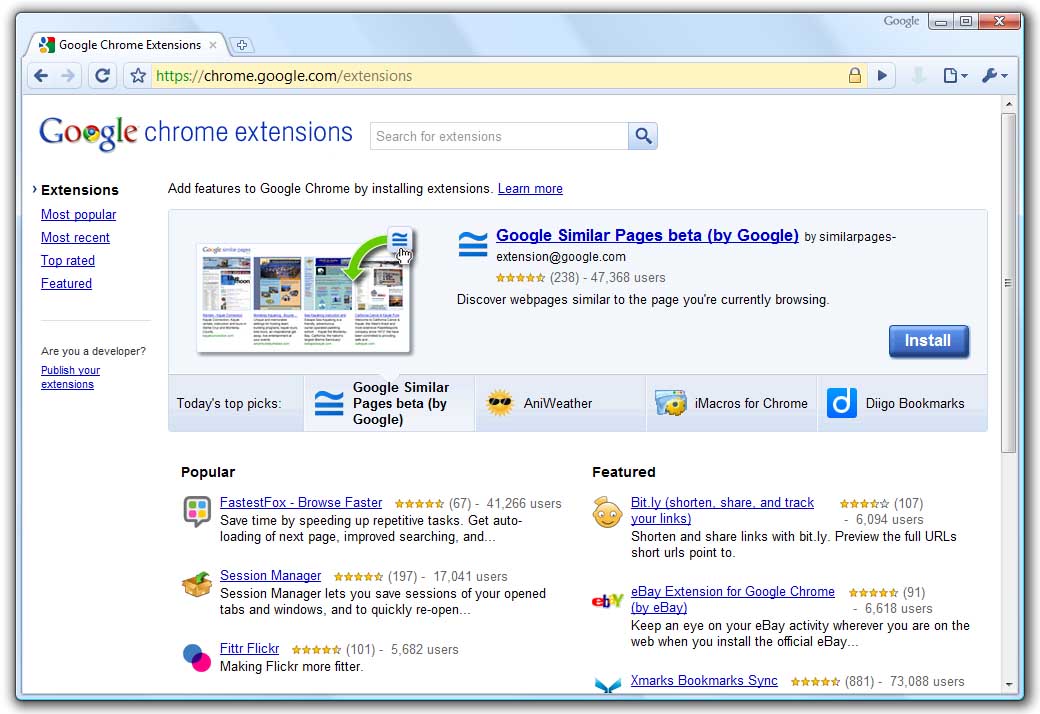Open the Fittr Flickr link
Viewport: 1040px width, 714px height.
tap(249, 648)
